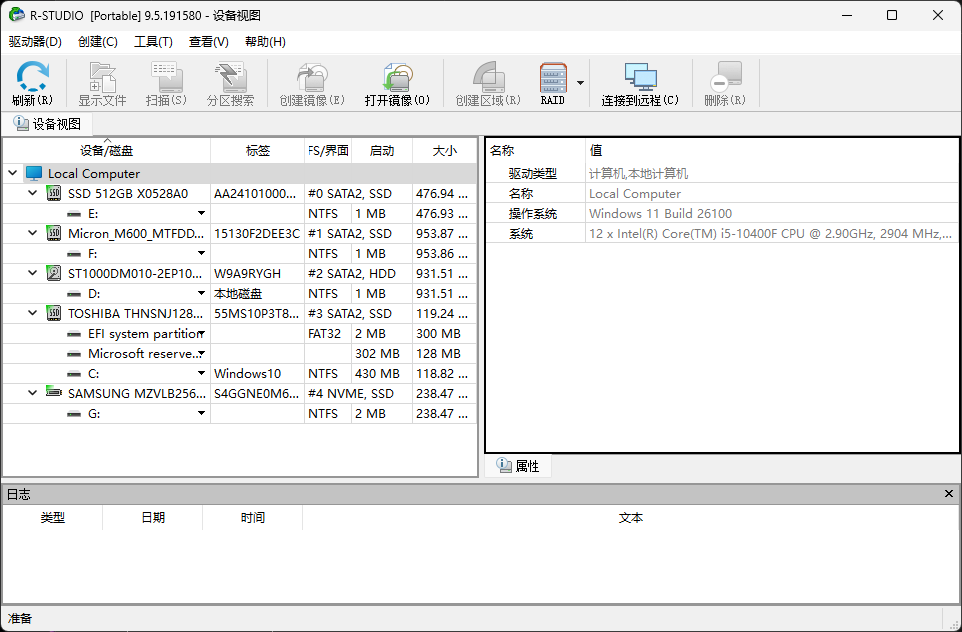Click the Type (类型) log column header
This screenshot has width=962, height=632.
53,518
